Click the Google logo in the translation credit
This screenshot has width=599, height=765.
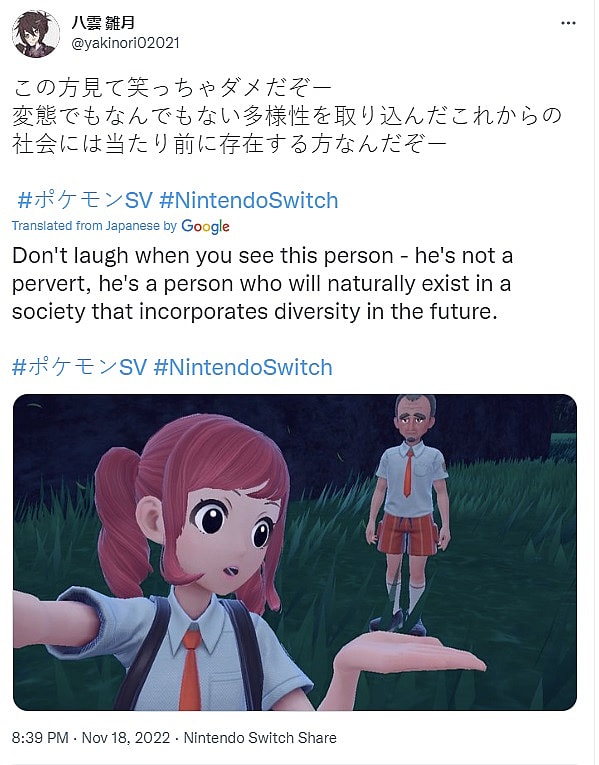coord(205,226)
